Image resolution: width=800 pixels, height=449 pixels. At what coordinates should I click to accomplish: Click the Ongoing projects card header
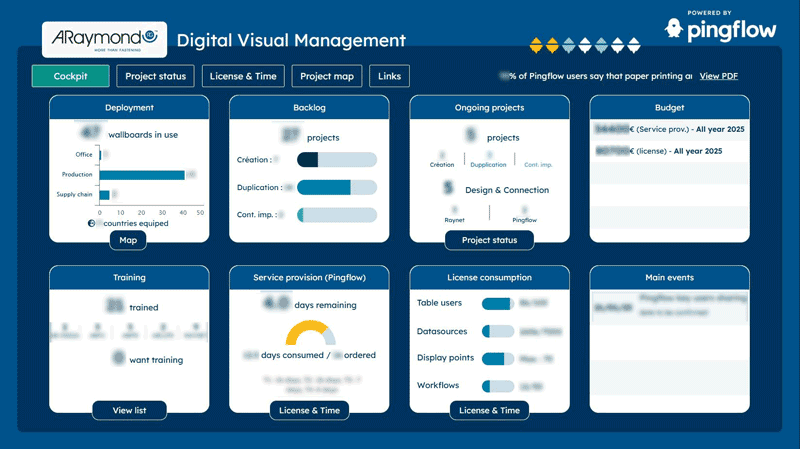(489, 108)
